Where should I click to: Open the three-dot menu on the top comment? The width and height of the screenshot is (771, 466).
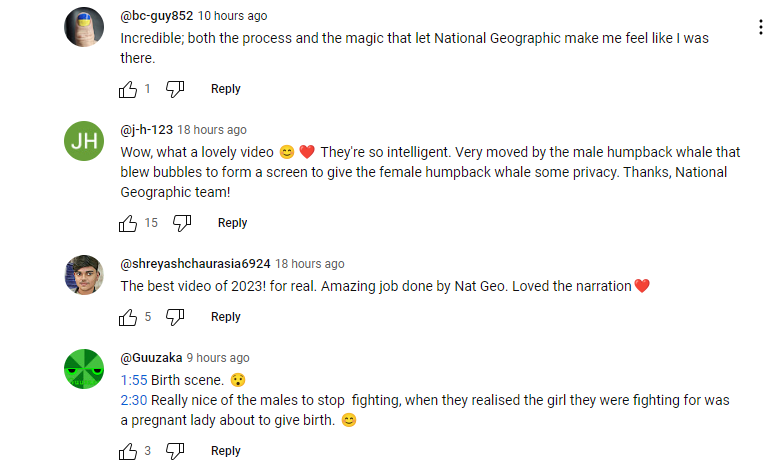pos(761,27)
